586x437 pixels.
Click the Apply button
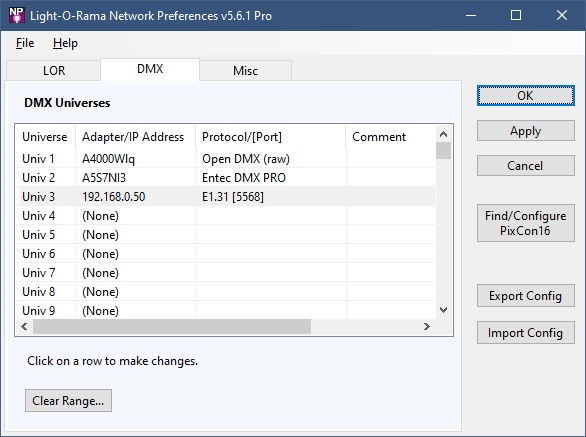(x=525, y=131)
